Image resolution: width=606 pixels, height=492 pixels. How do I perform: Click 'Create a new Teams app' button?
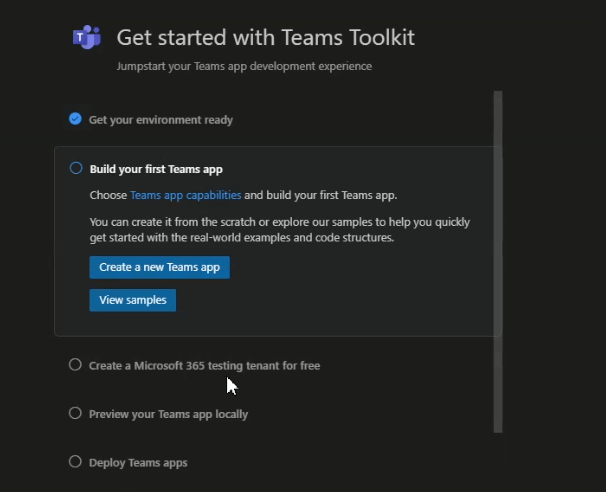(x=160, y=267)
